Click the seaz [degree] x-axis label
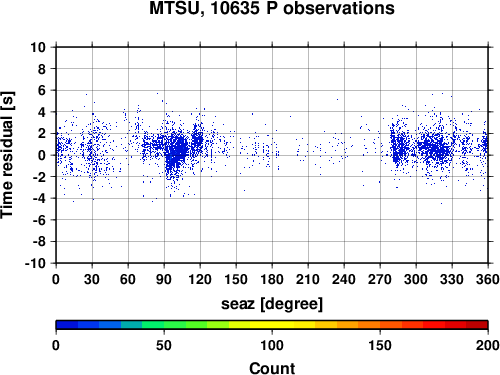This screenshot has width=500, height=375. (272, 304)
